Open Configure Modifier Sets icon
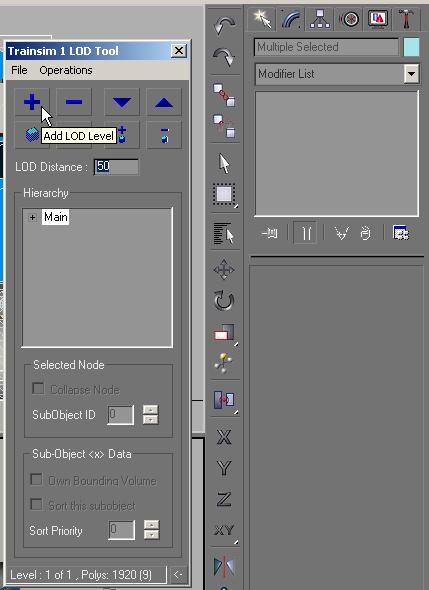The image size is (429, 590). point(400,233)
